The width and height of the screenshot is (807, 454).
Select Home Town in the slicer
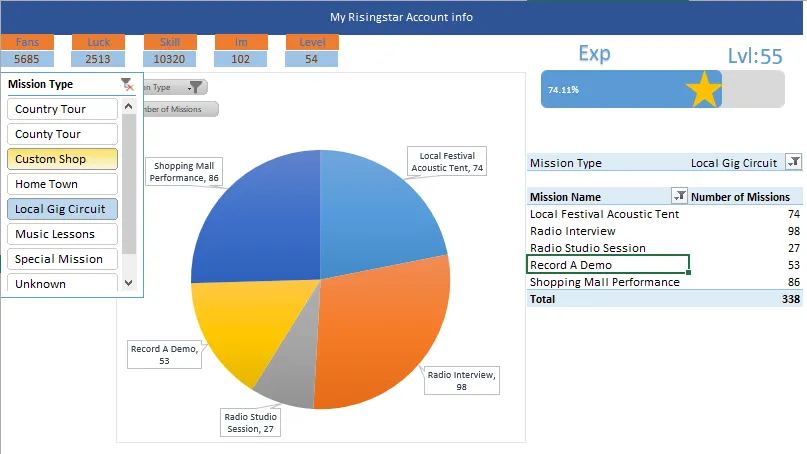point(62,184)
